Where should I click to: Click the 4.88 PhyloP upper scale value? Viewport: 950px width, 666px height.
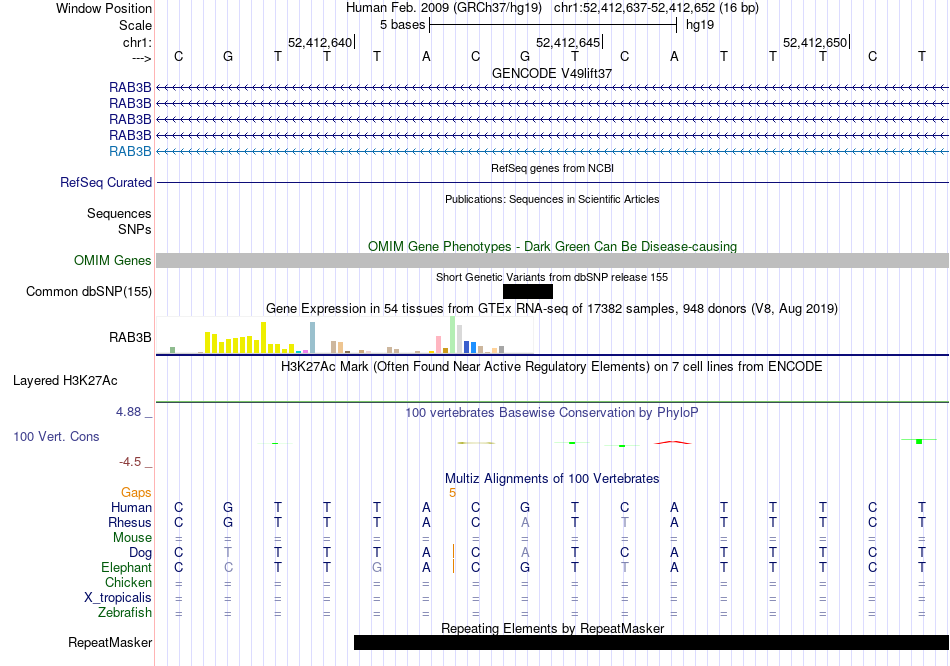point(128,412)
